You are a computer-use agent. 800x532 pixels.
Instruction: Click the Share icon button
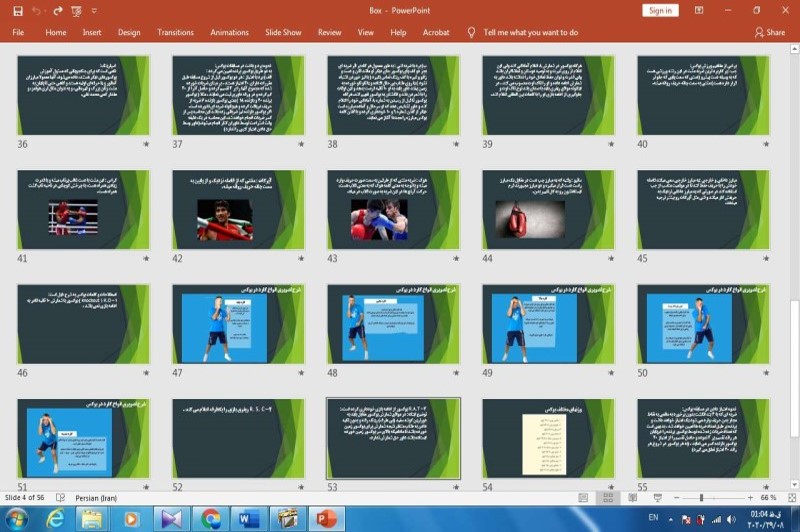tap(769, 32)
